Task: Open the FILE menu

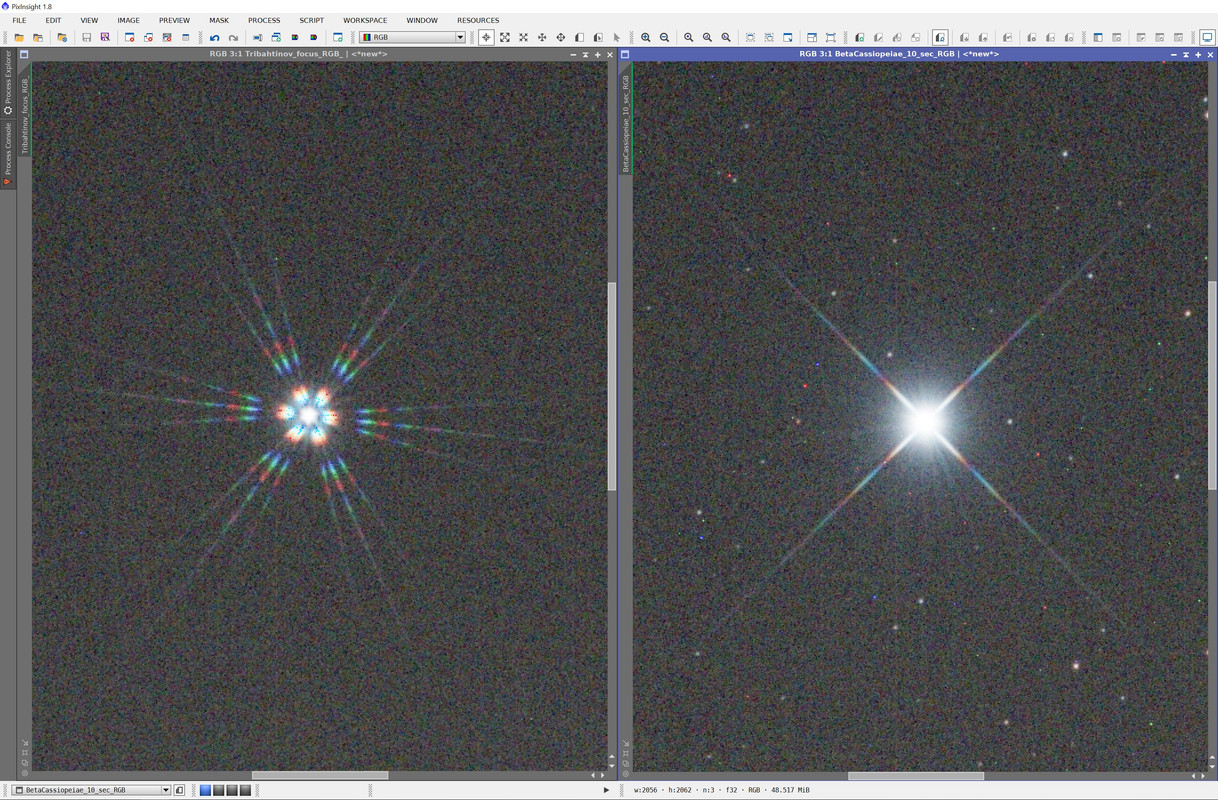Action: (19, 20)
